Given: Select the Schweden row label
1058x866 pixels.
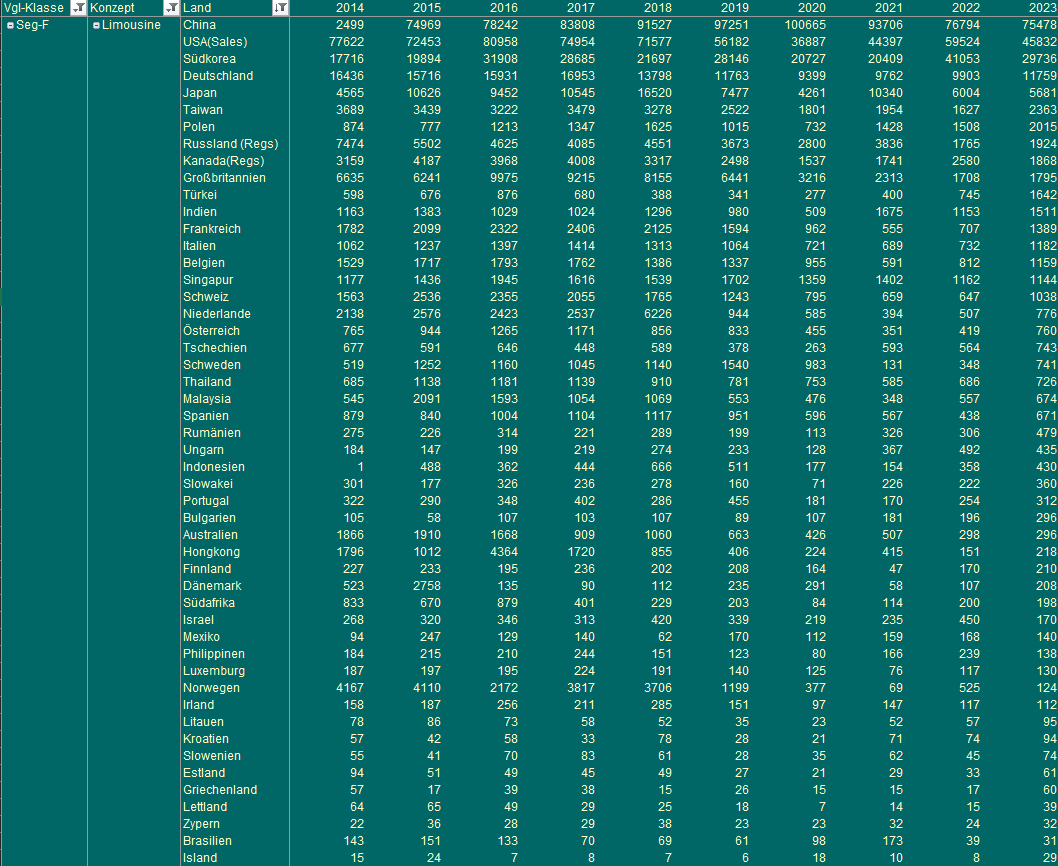Looking at the screenshot, I should click(211, 364).
